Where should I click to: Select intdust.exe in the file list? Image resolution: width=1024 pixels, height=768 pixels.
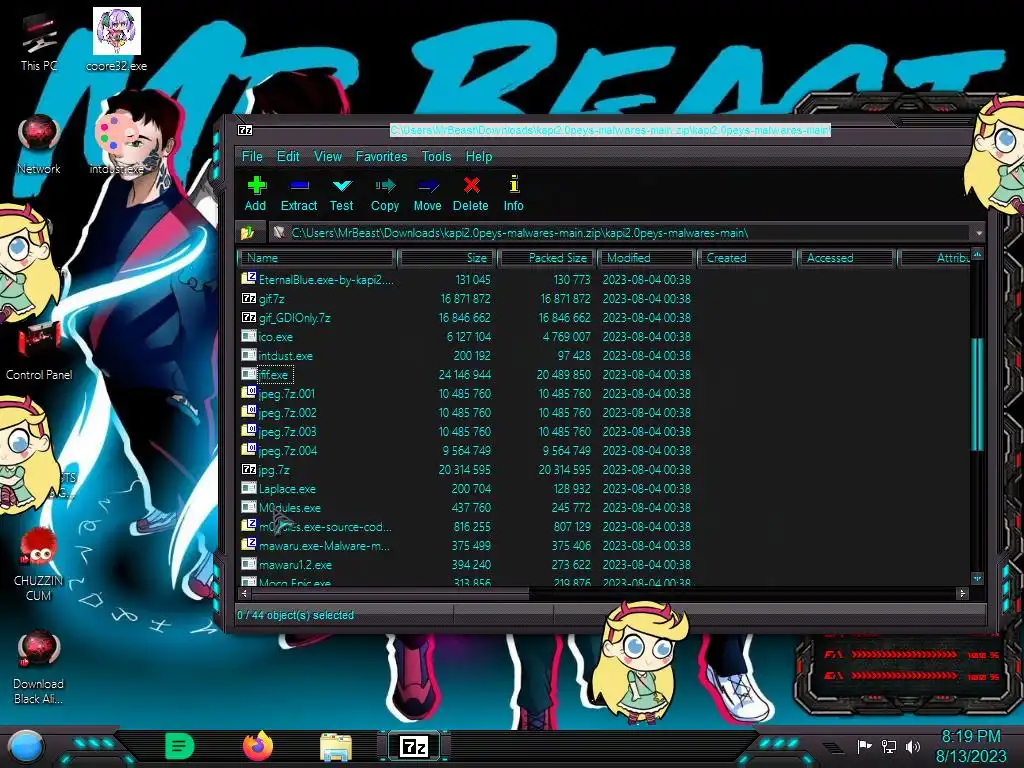pyautogui.click(x=466, y=355)
